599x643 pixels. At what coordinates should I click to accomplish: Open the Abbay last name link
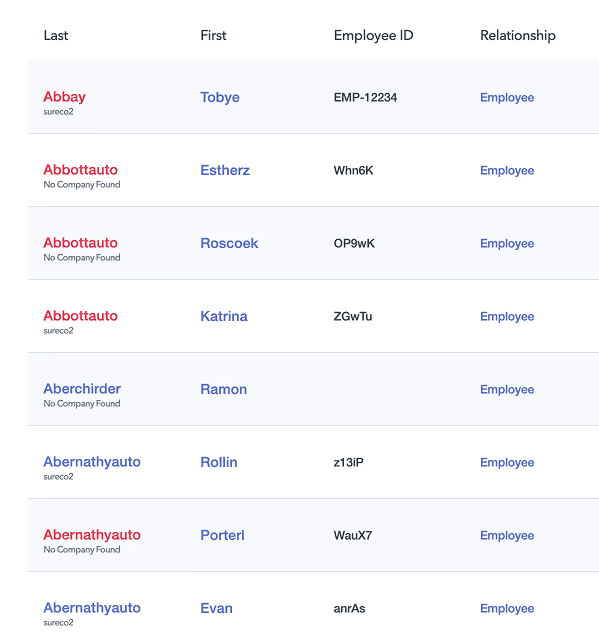(x=64, y=97)
